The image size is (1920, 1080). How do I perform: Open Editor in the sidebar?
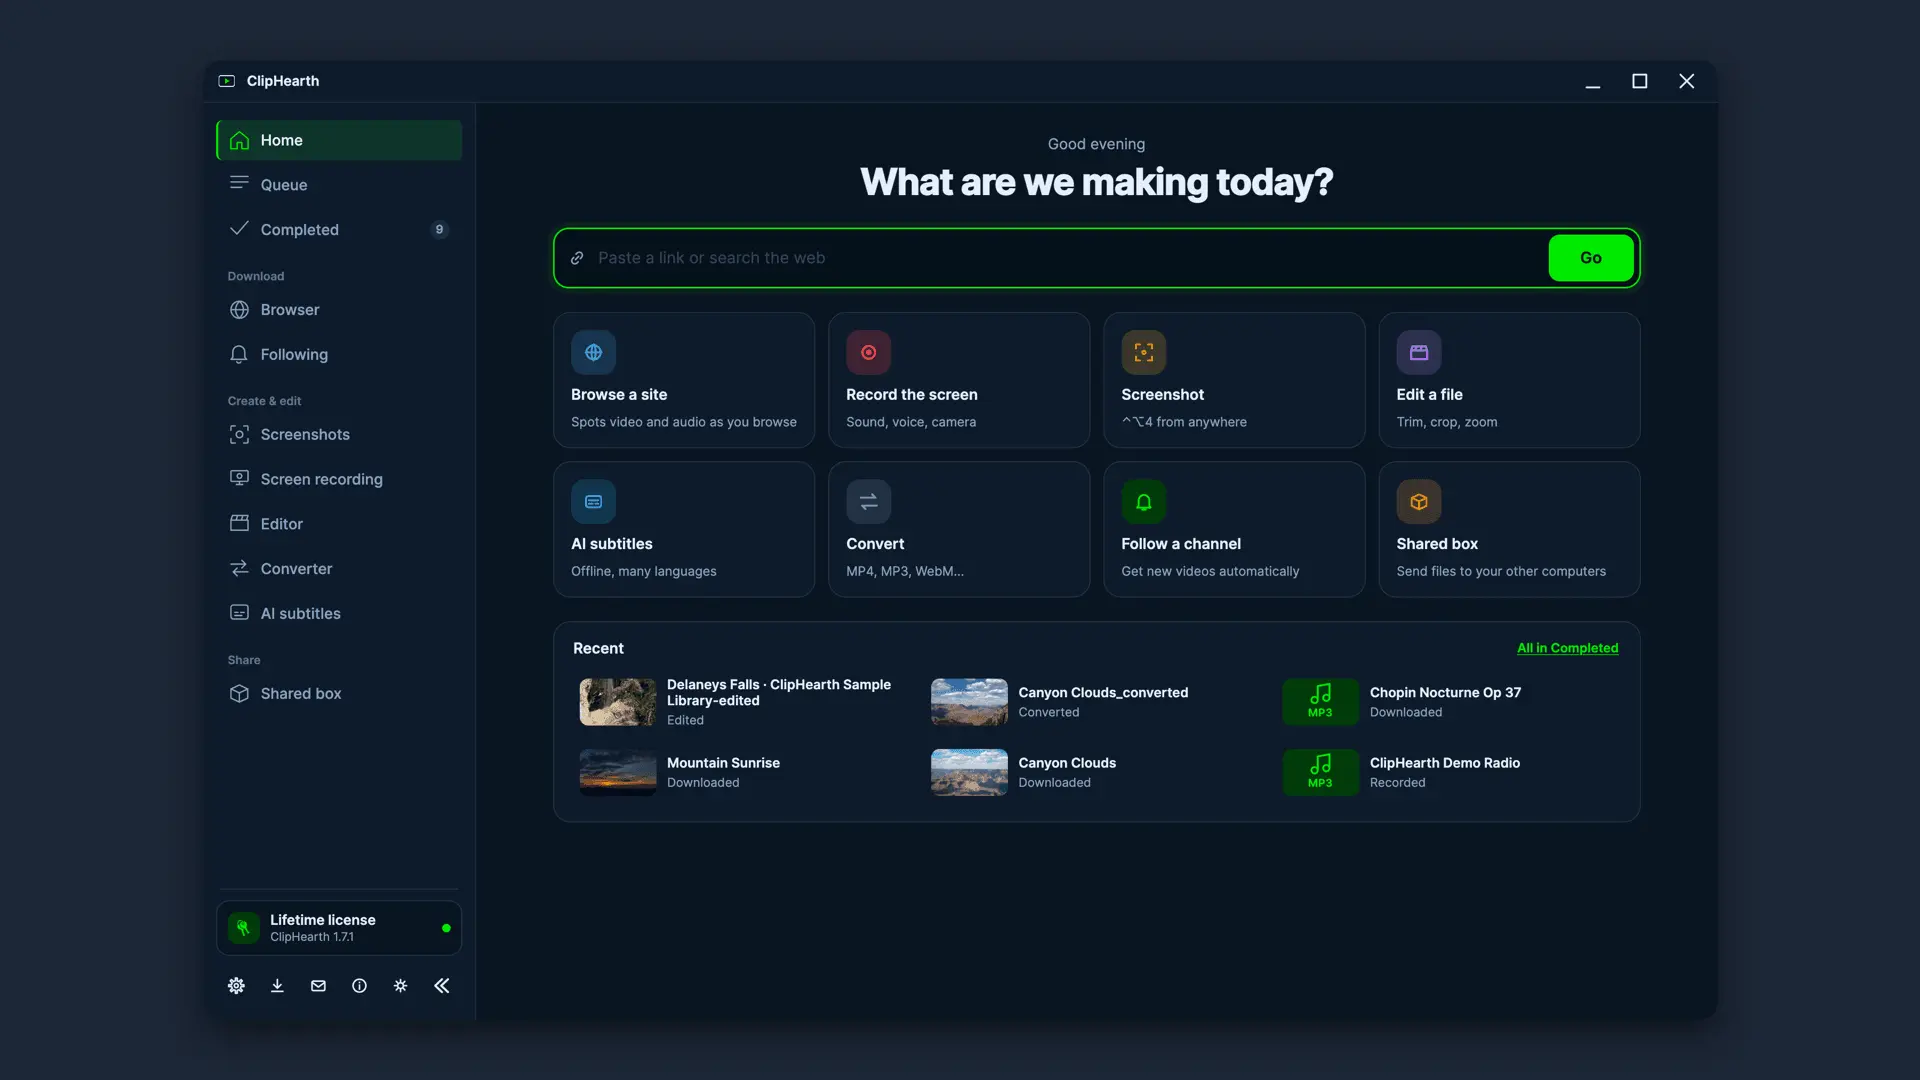(339, 524)
